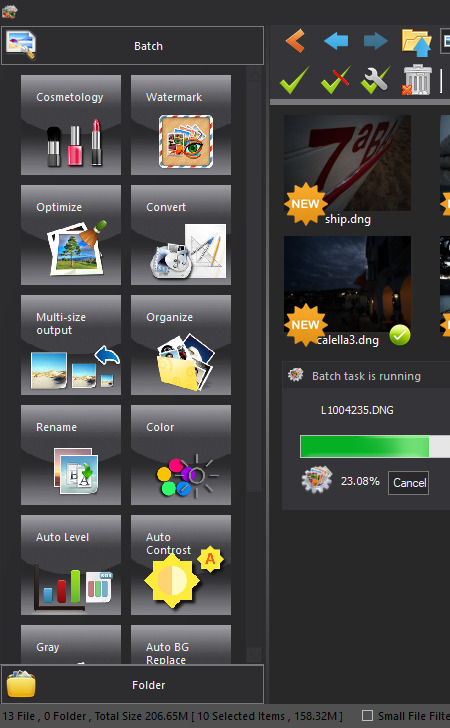
Task: Open the Optimize batch tool
Action: coord(71,235)
